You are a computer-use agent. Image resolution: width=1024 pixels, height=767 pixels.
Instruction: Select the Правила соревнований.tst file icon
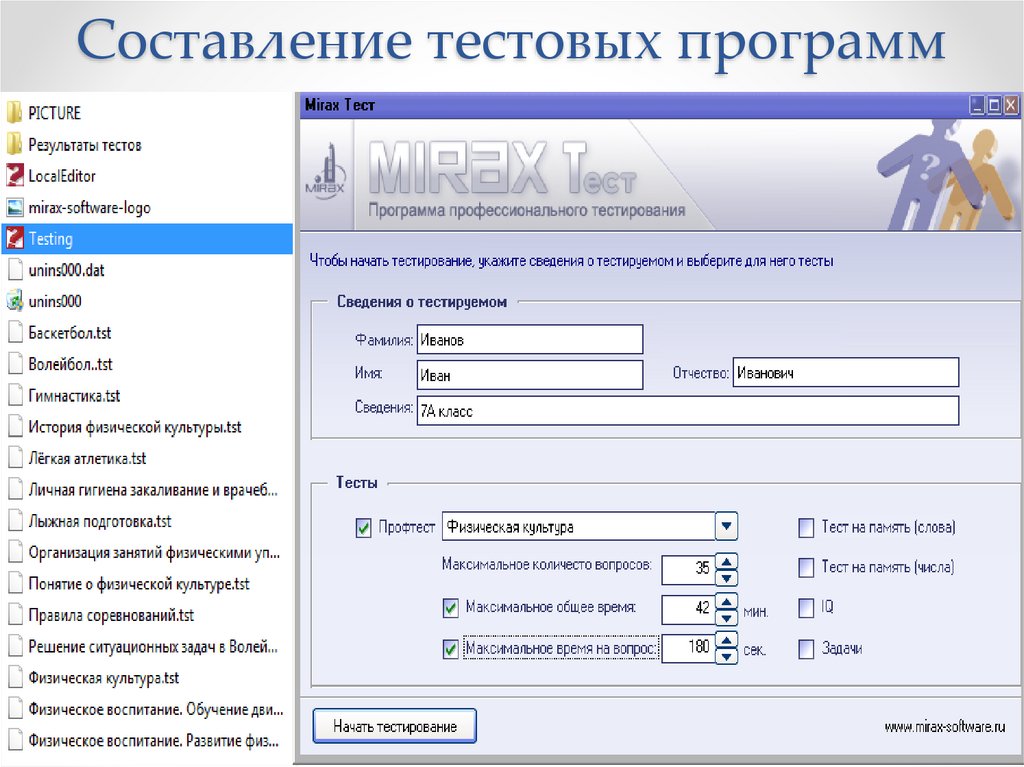tap(15, 614)
